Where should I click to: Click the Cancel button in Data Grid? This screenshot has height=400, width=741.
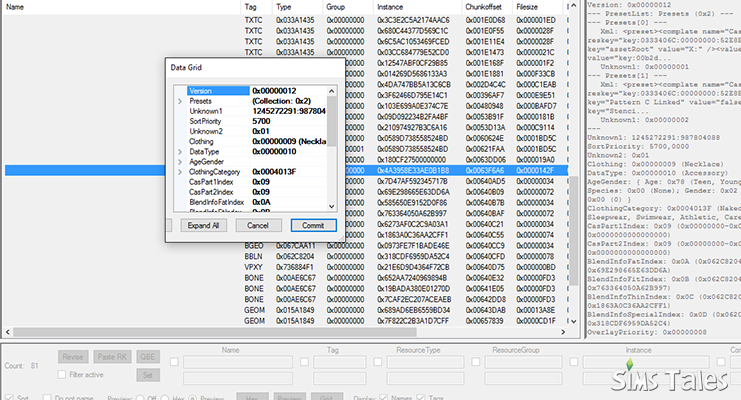pyautogui.click(x=258, y=226)
